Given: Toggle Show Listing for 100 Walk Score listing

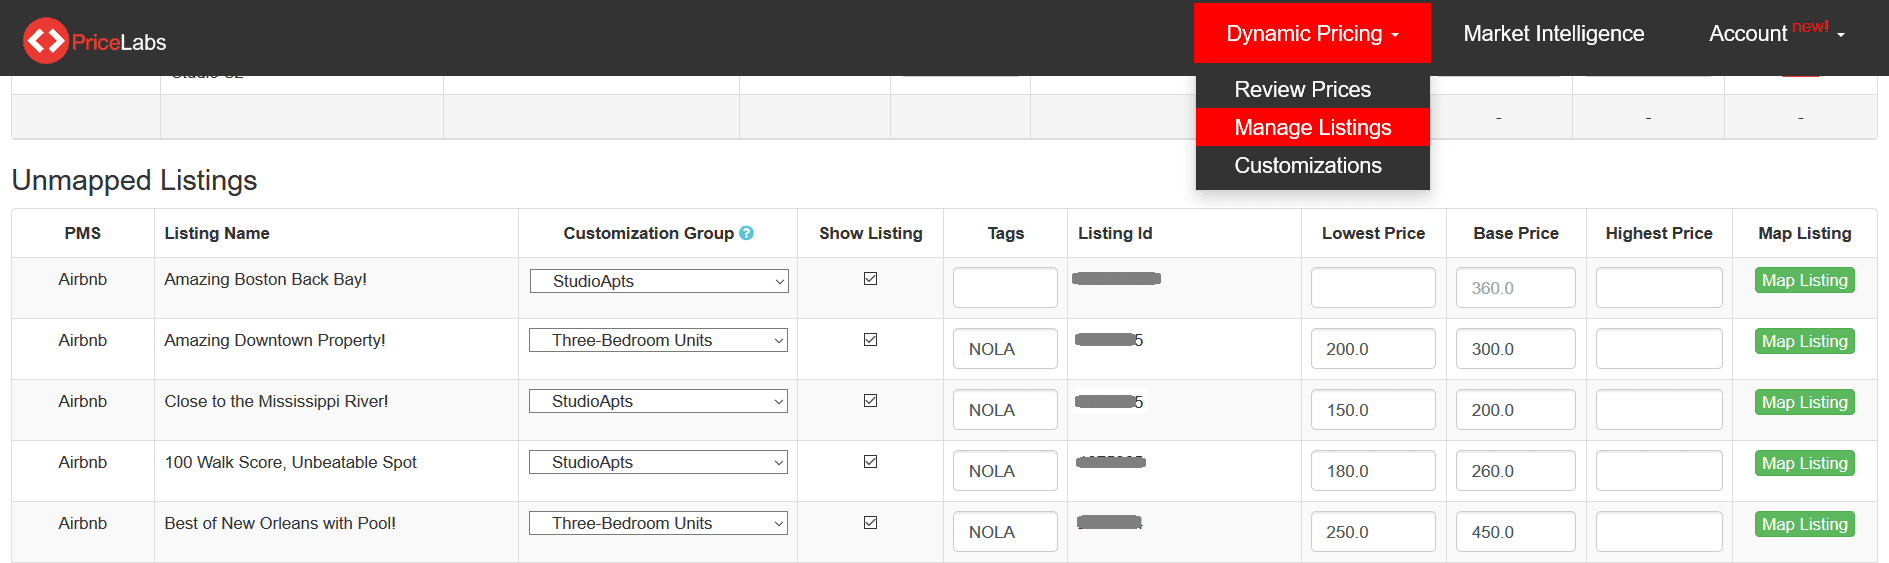Looking at the screenshot, I should point(870,462).
